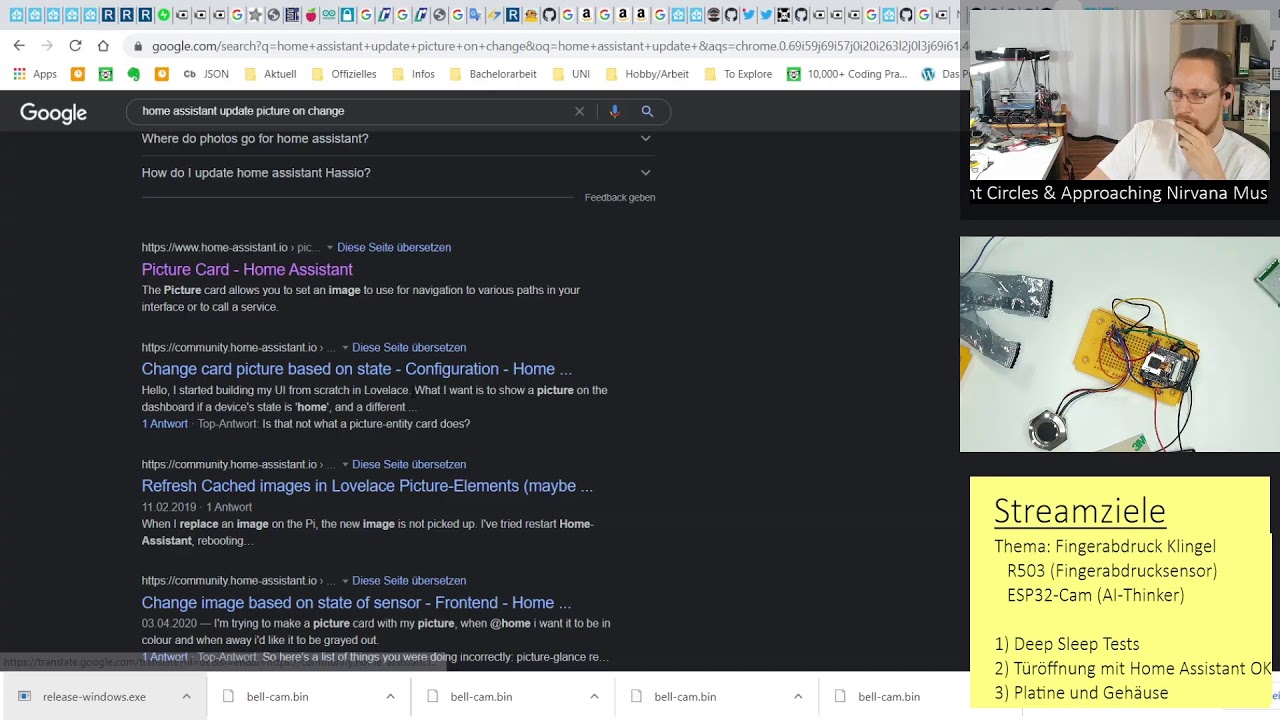Click the '1) Deep Sleep Tests' line
Image resolution: width=1280 pixels, height=720 pixels.
click(x=1067, y=644)
